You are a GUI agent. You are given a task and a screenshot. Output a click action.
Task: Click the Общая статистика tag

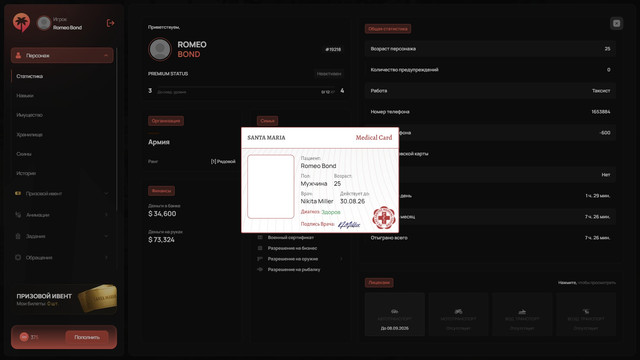pos(388,29)
